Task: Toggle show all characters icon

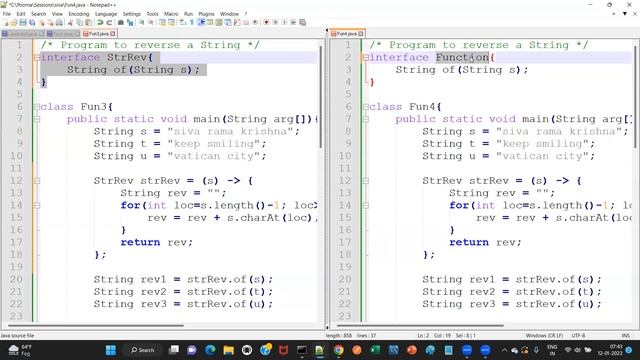Action: tap(191, 22)
